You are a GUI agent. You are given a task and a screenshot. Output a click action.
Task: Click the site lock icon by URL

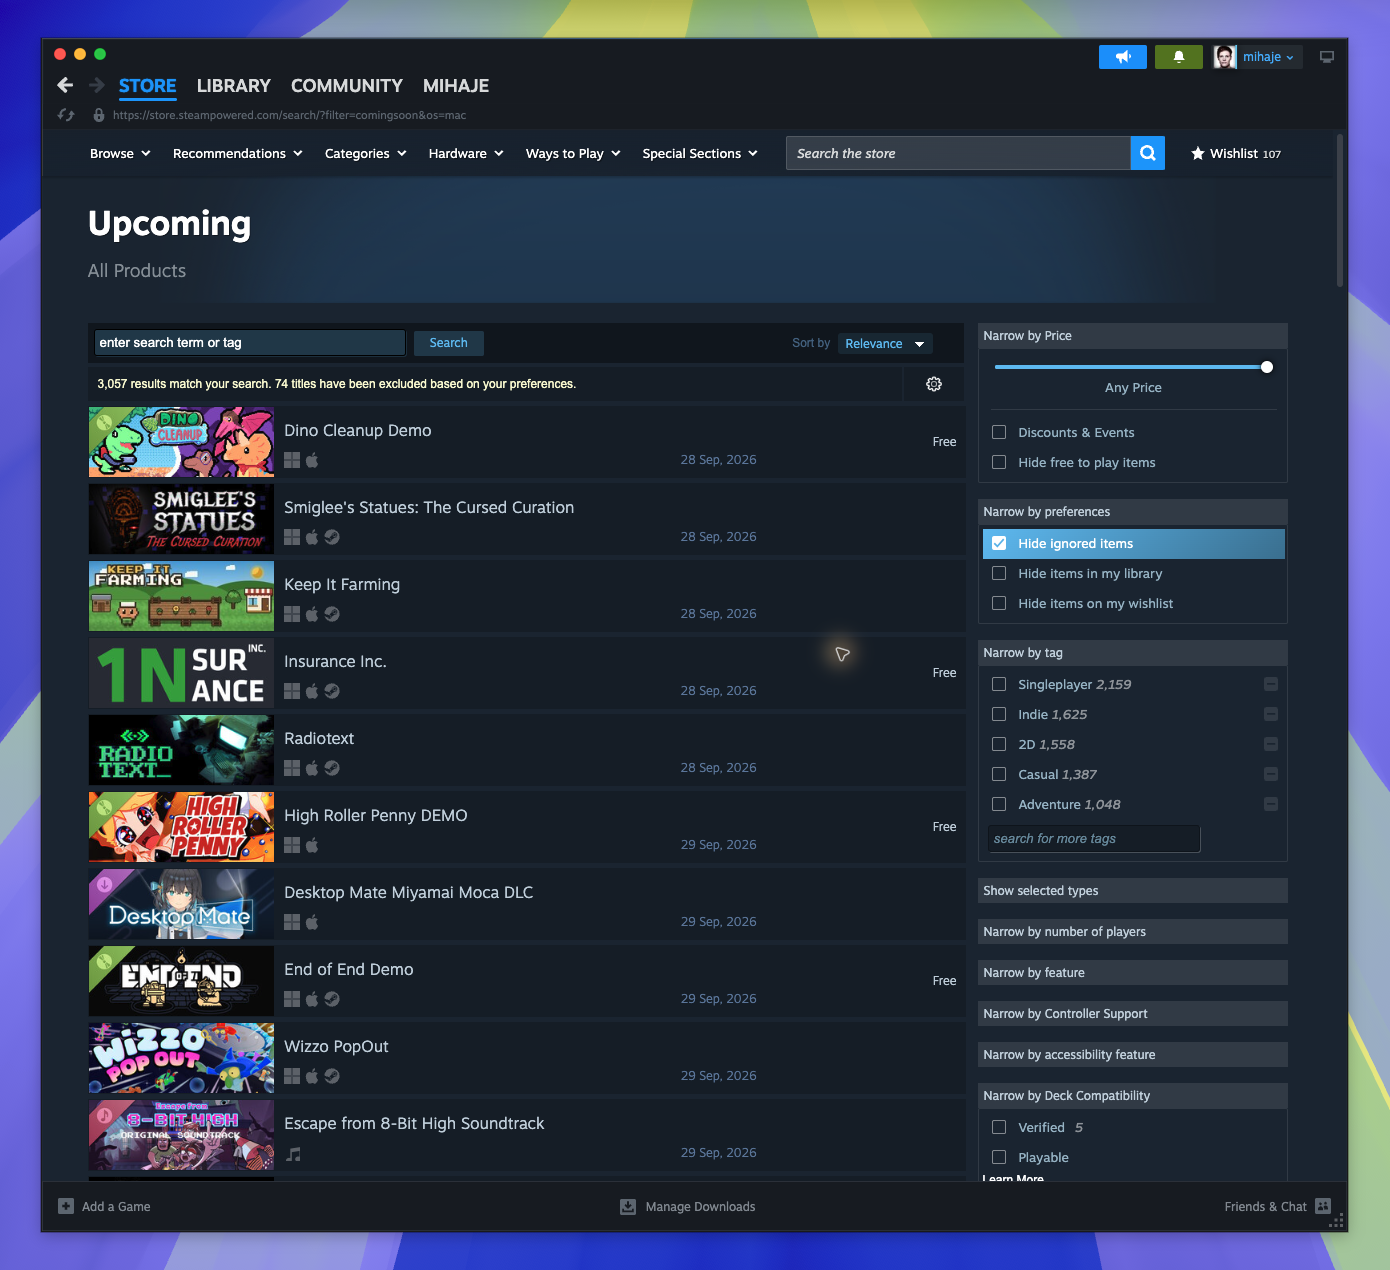coord(99,115)
